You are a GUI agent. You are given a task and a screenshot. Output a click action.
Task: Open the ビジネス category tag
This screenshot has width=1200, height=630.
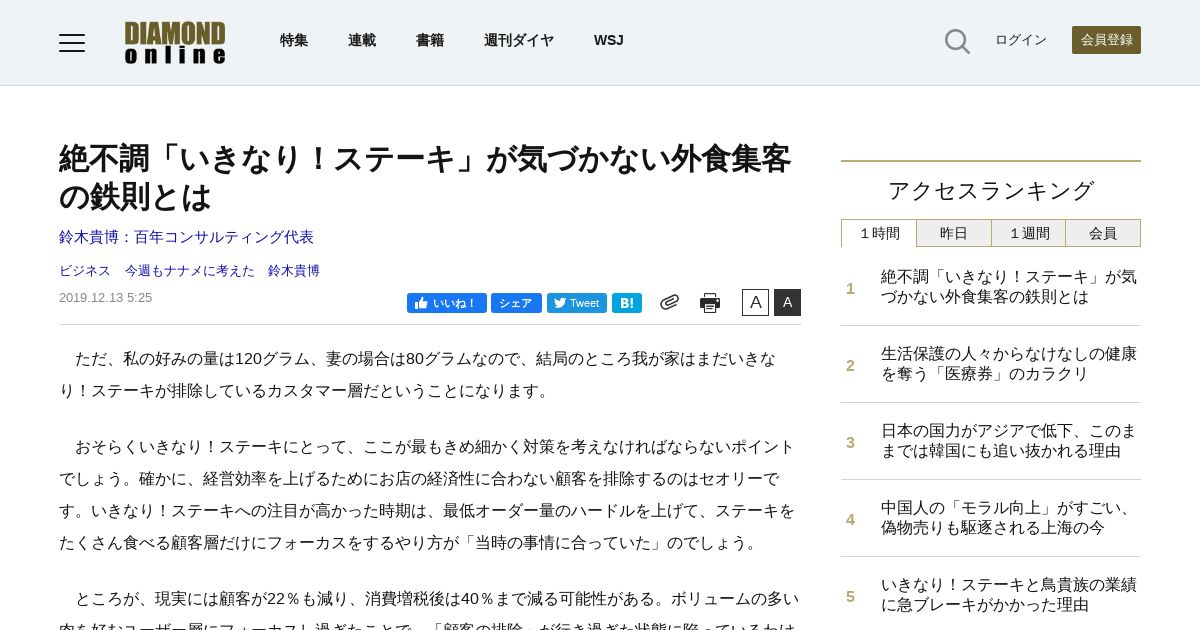(x=85, y=271)
